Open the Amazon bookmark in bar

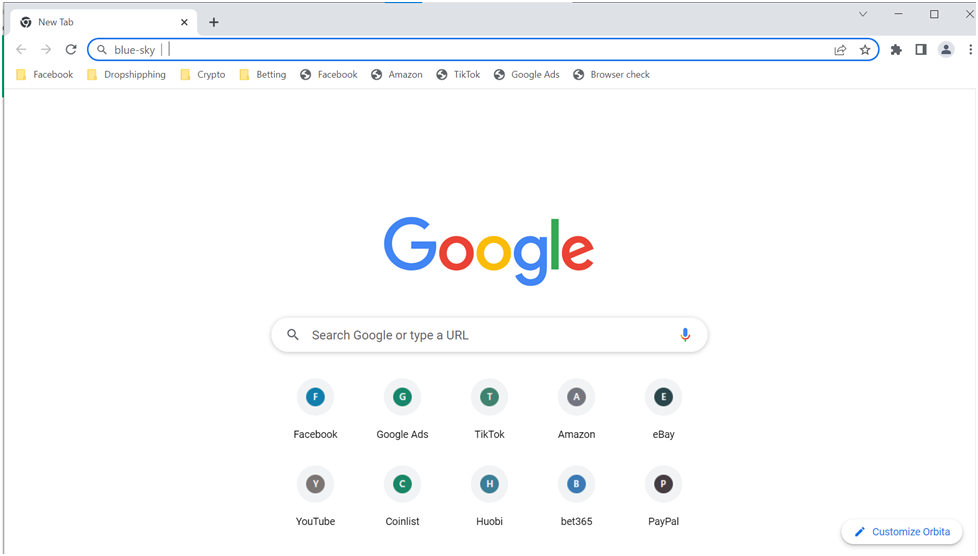pos(397,74)
